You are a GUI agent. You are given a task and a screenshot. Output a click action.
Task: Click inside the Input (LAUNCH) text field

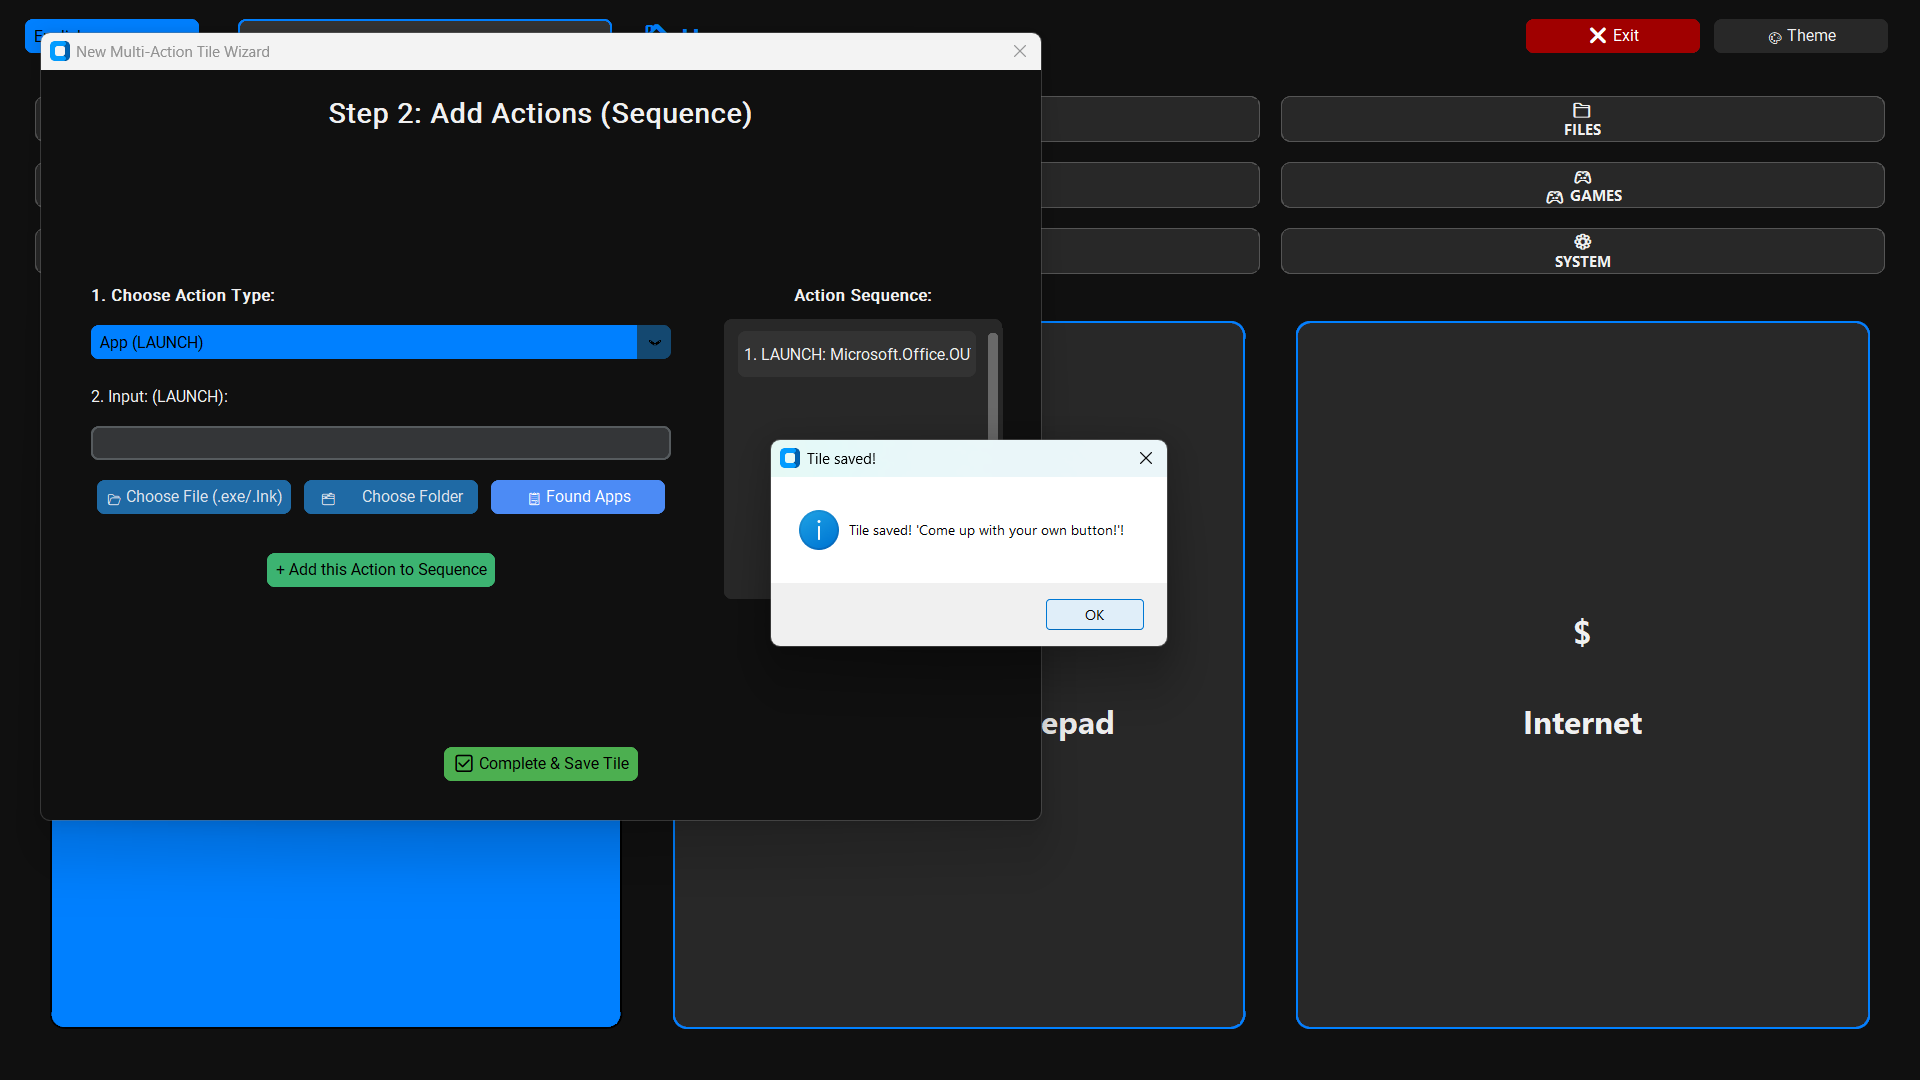380,443
